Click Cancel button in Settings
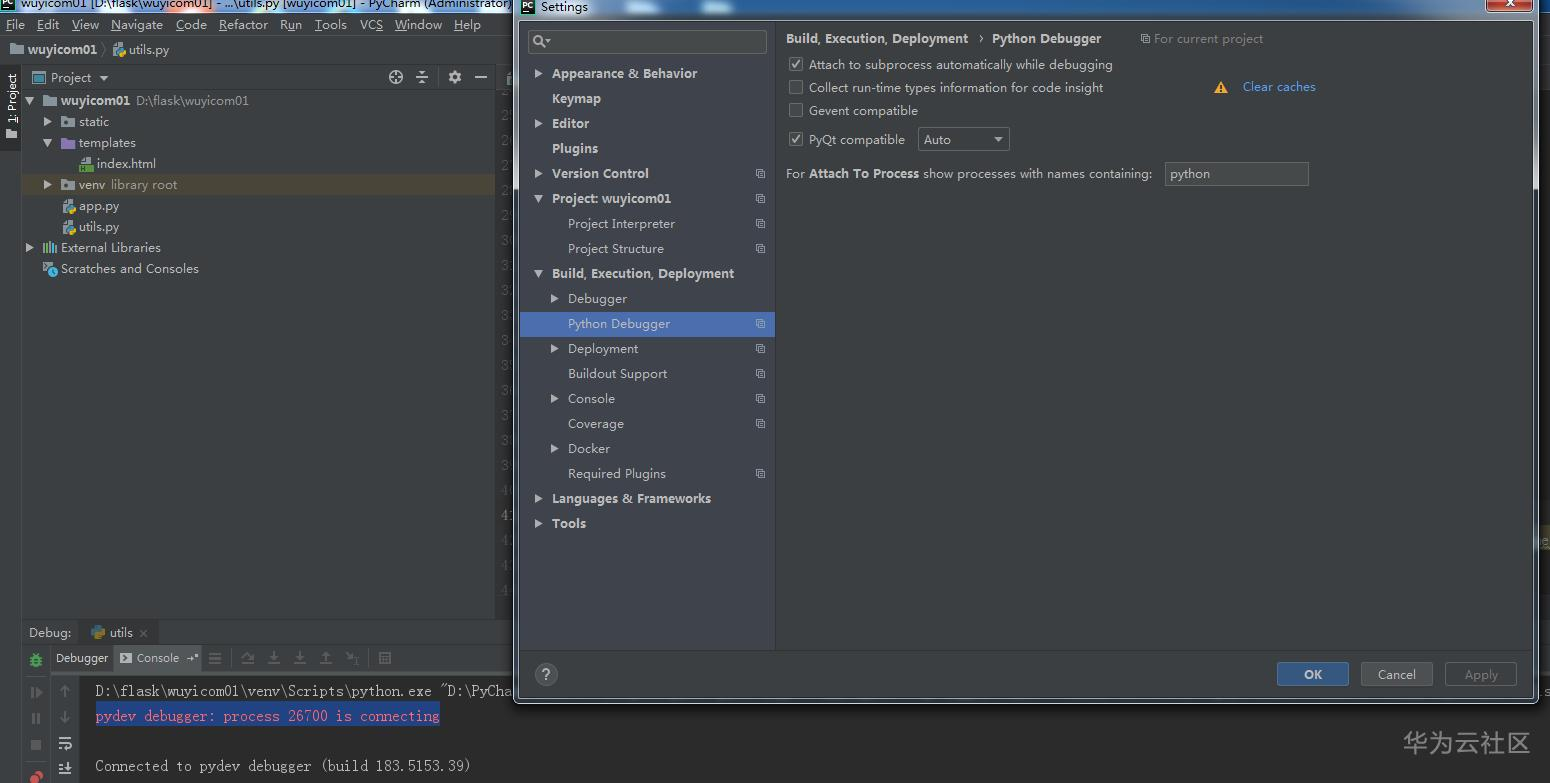This screenshot has height=783, width=1550. (x=1397, y=674)
